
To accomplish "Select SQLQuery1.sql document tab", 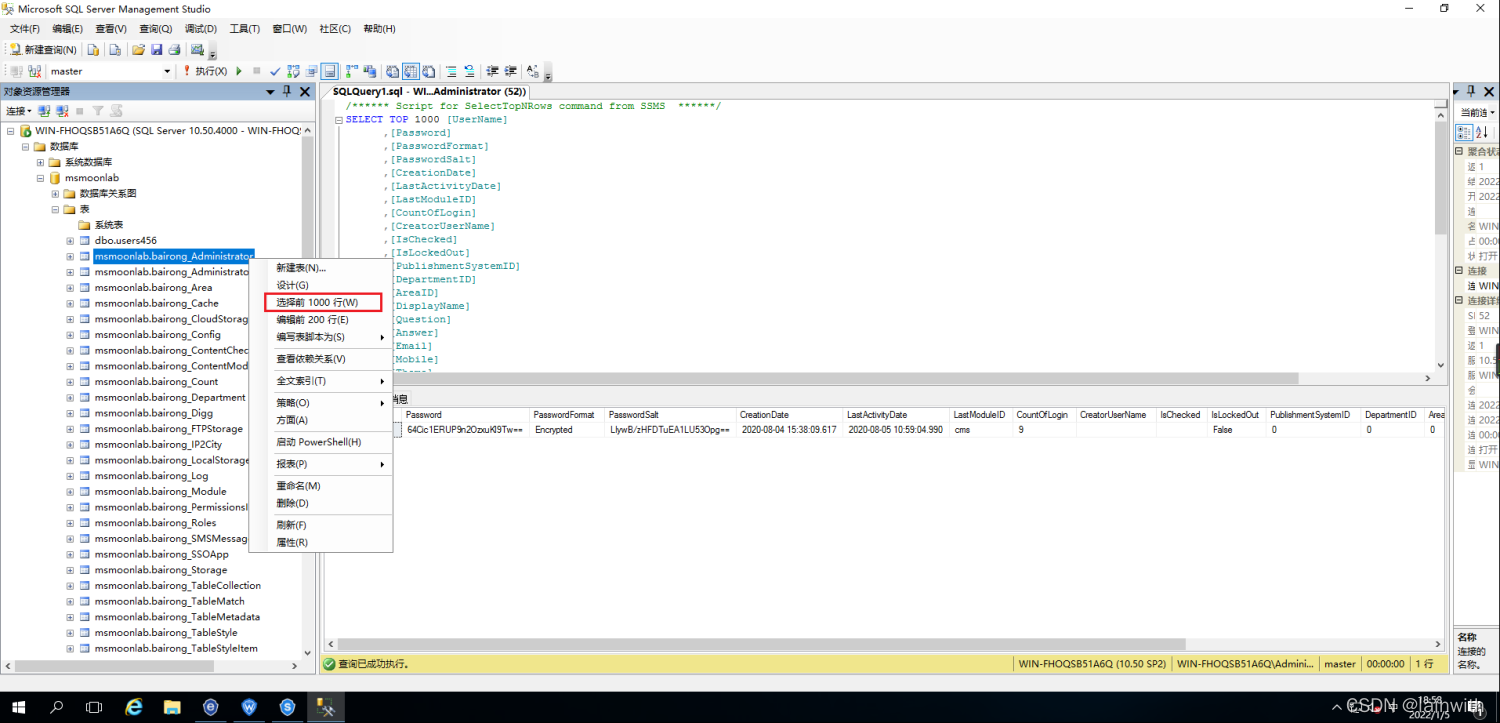I will pyautogui.click(x=429, y=91).
